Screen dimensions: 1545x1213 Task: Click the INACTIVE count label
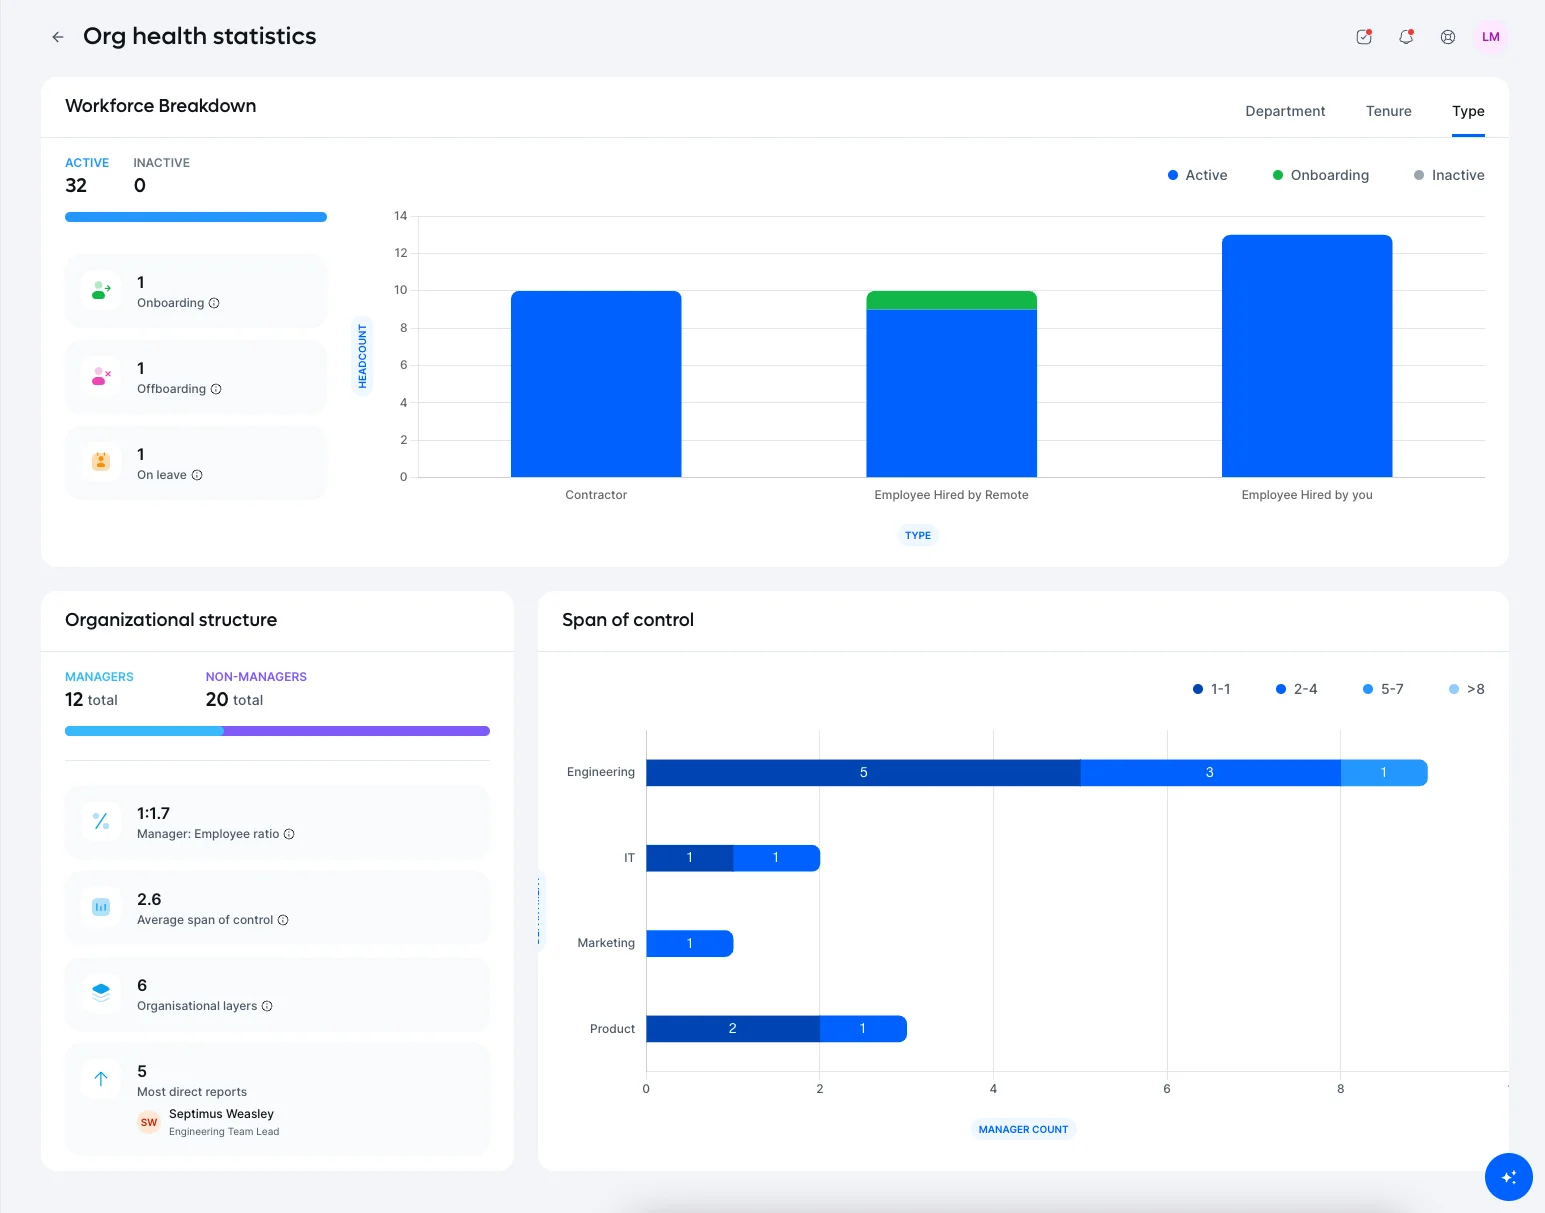tap(161, 163)
